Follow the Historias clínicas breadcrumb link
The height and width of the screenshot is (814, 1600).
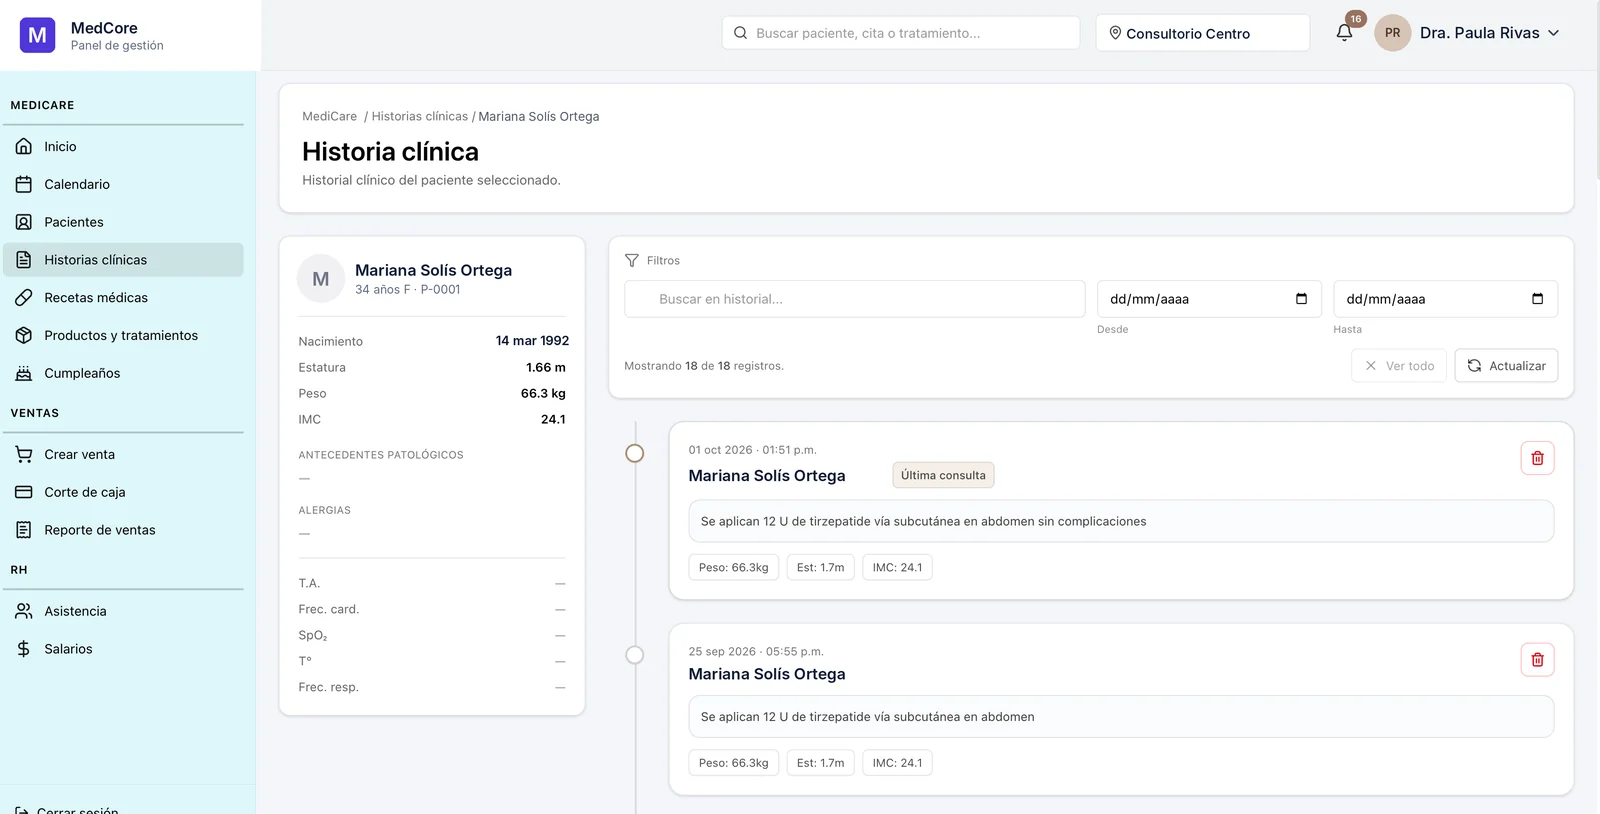point(420,117)
